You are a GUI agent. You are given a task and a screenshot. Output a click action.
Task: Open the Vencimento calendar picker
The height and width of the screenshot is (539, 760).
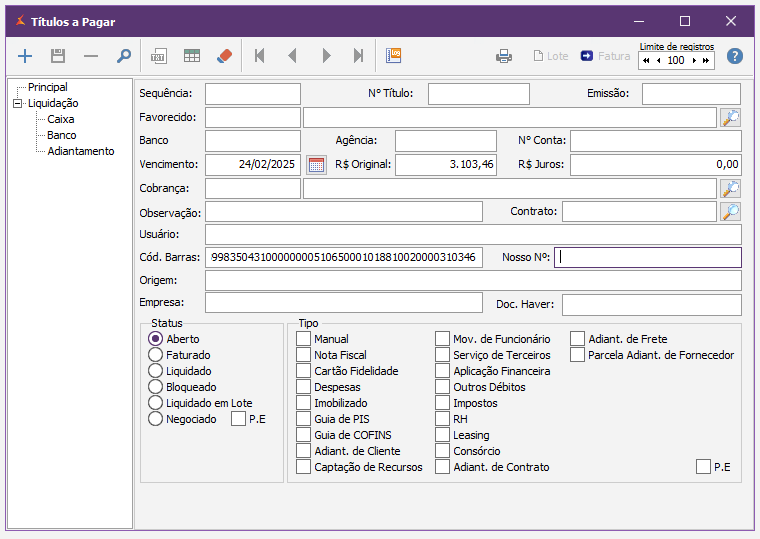pos(316,165)
